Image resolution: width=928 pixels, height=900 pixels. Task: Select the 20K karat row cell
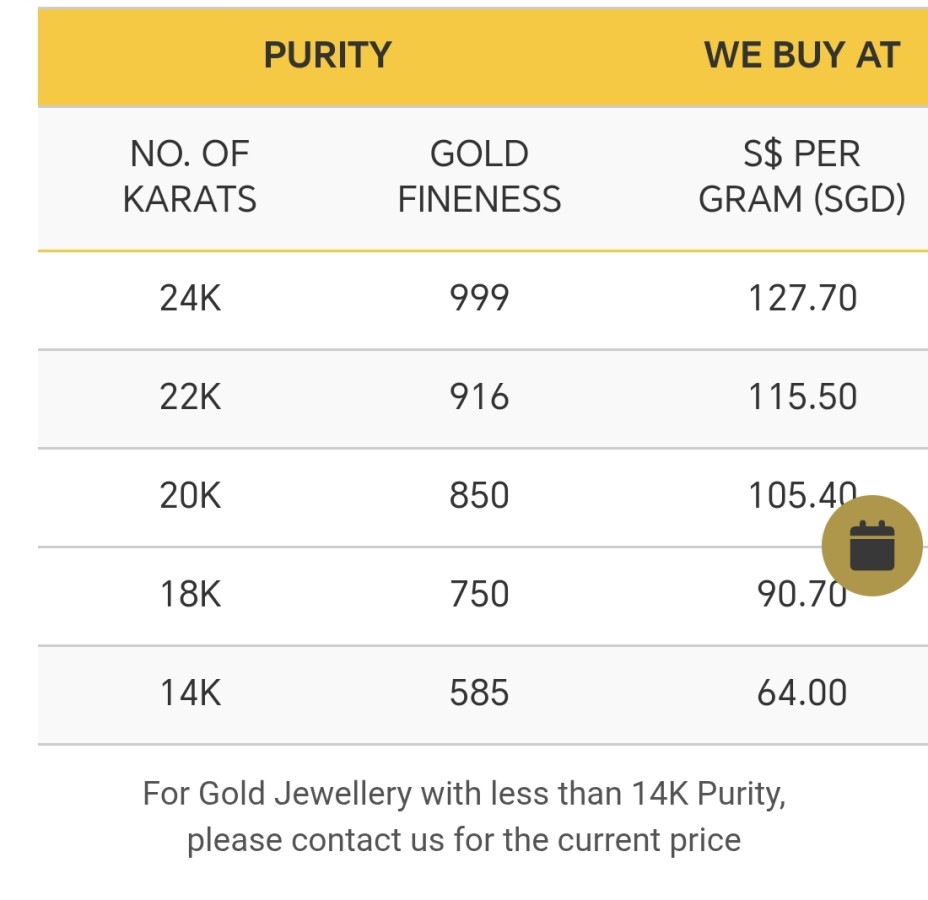(x=190, y=496)
